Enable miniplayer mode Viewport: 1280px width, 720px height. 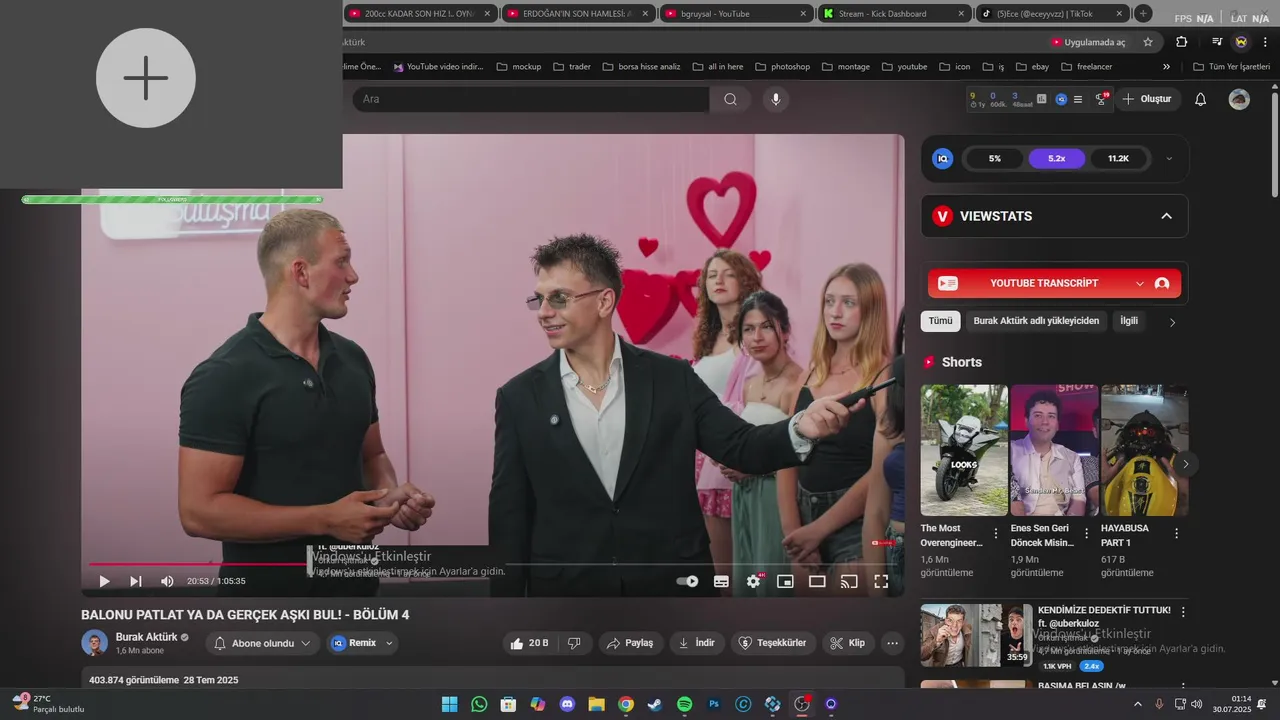(785, 581)
